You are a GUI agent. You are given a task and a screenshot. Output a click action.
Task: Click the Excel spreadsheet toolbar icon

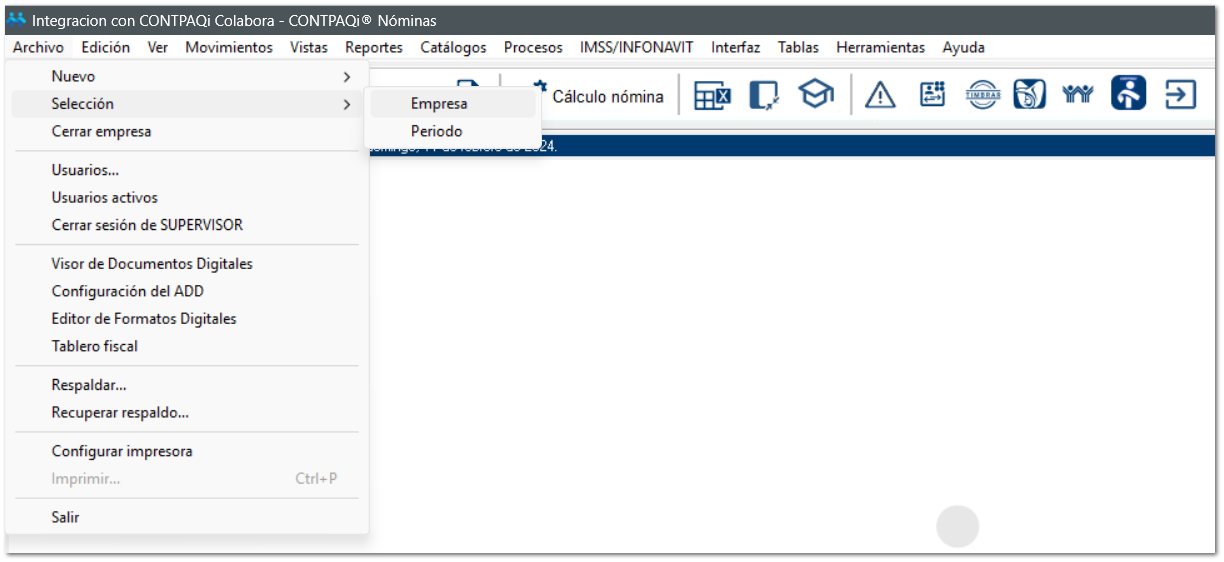[x=712, y=95]
